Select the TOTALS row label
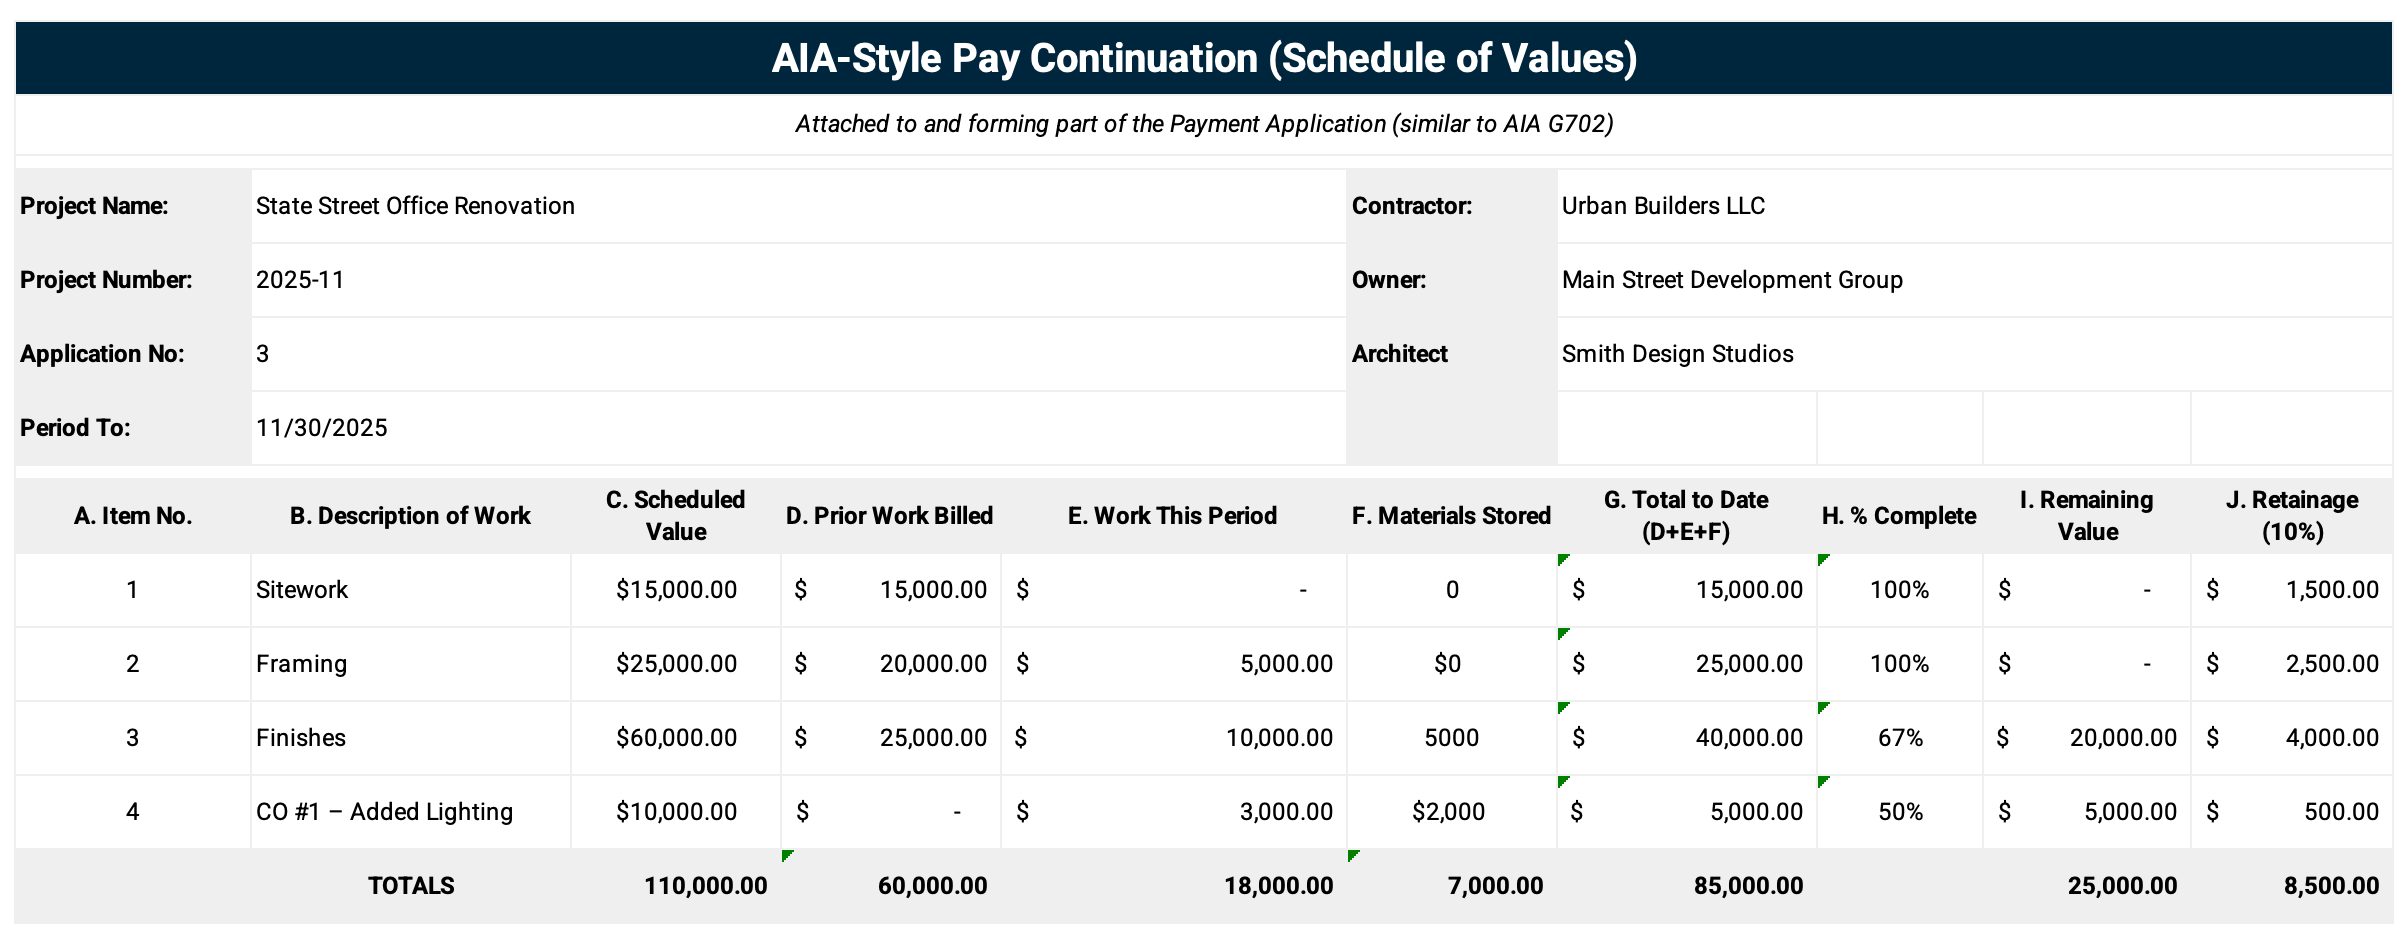Viewport: 2408px width, 938px height. [x=411, y=885]
